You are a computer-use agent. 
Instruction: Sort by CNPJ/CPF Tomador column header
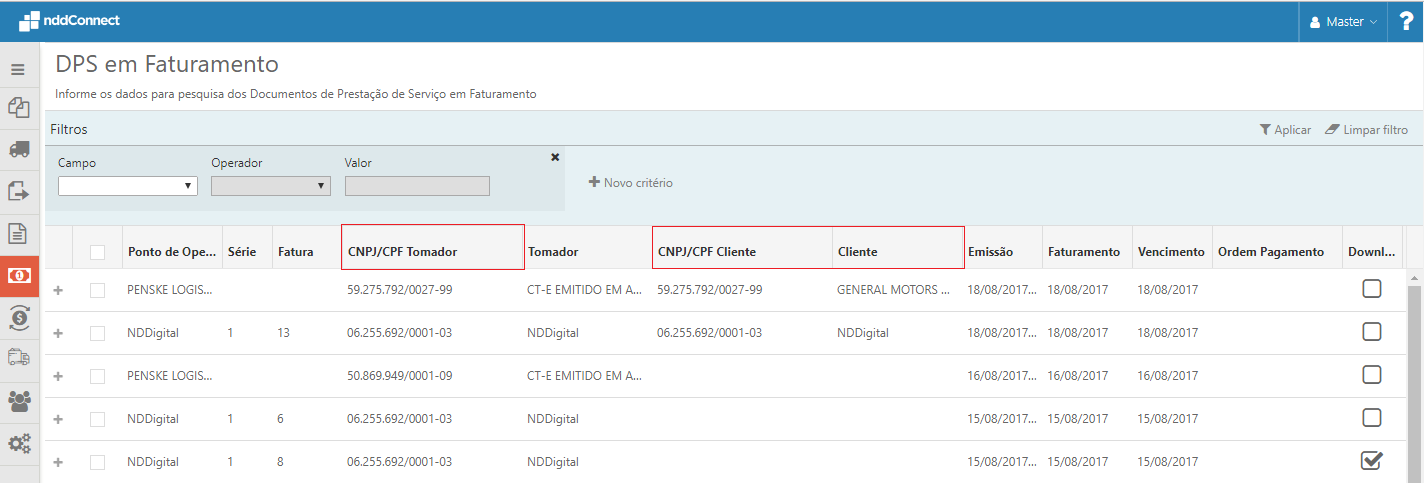(402, 252)
